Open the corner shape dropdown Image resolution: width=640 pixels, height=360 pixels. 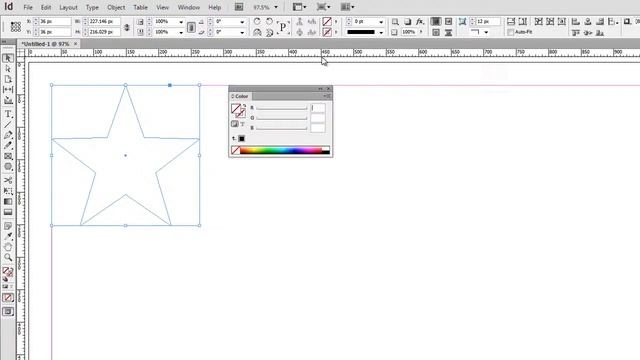(486, 32)
